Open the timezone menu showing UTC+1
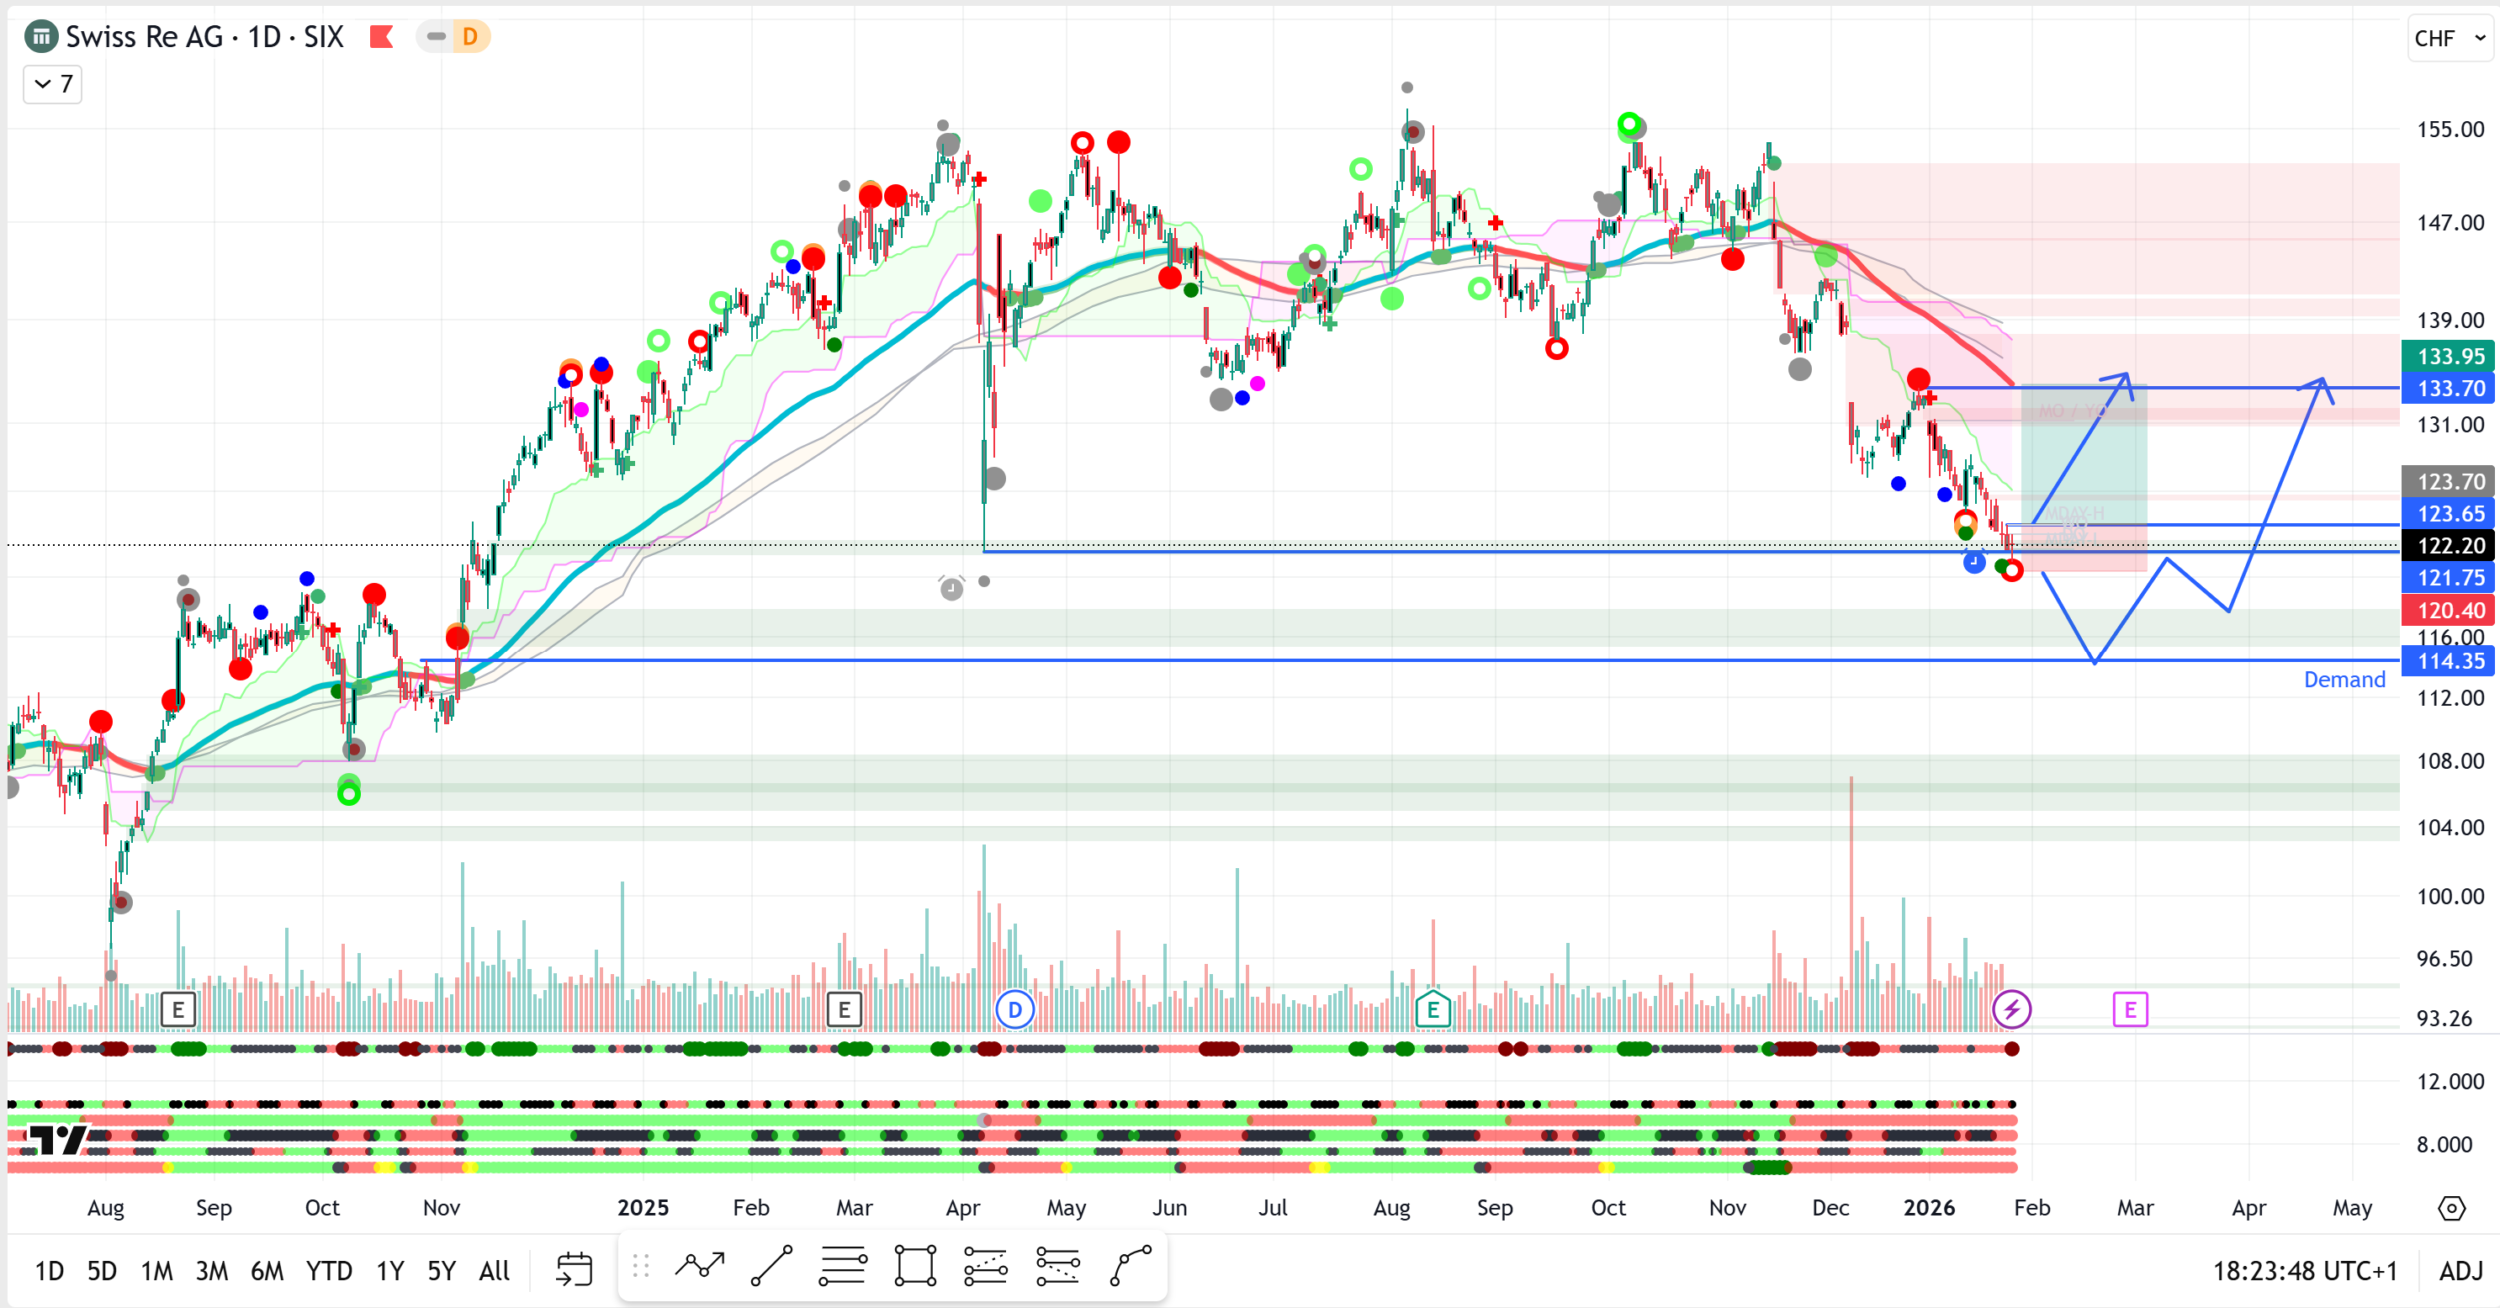The width and height of the screenshot is (2500, 1308). point(2304,1271)
